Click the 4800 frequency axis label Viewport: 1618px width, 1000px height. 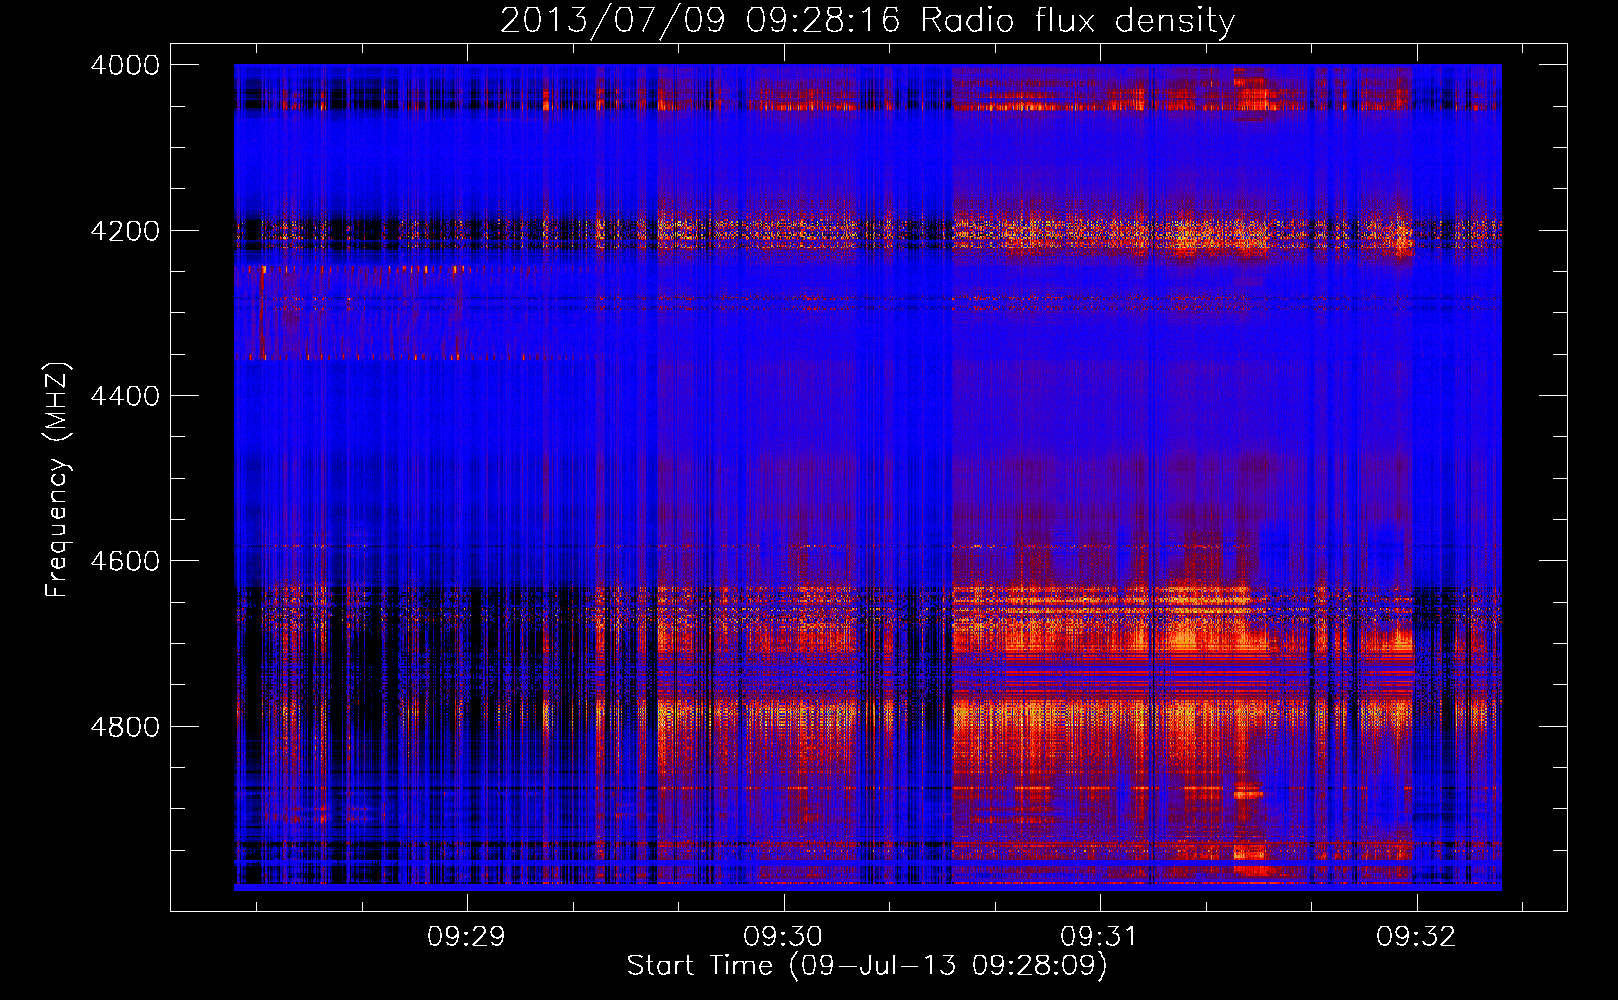pos(125,727)
